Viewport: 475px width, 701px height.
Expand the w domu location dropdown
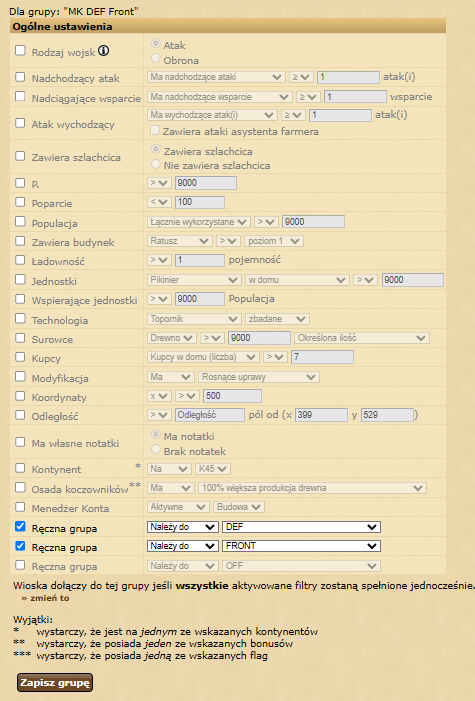point(297,280)
